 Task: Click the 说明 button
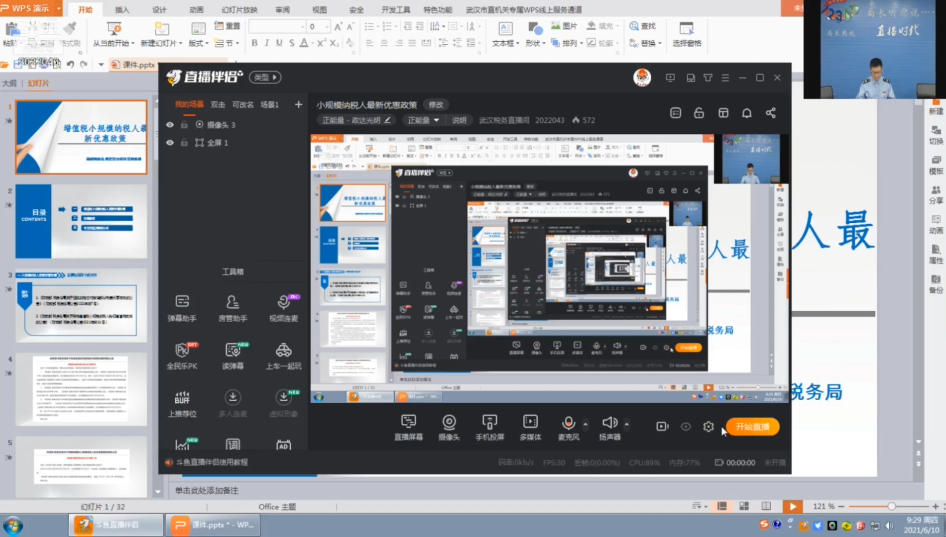pos(459,120)
